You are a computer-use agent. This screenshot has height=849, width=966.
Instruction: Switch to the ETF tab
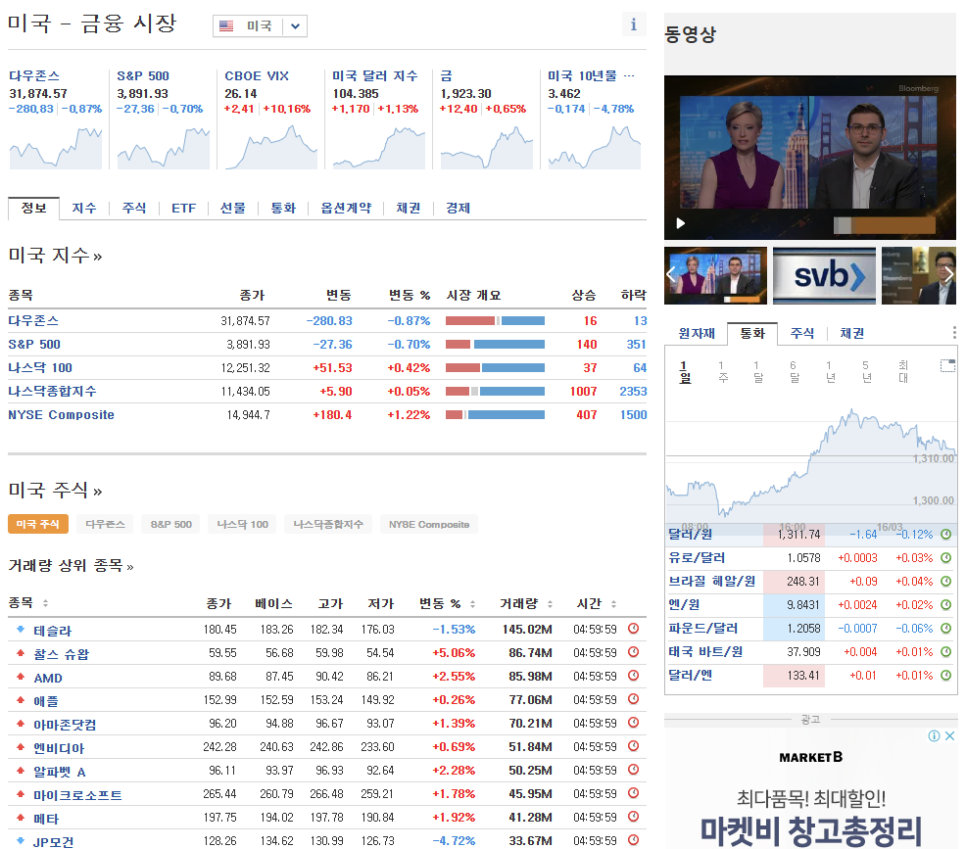[184, 208]
